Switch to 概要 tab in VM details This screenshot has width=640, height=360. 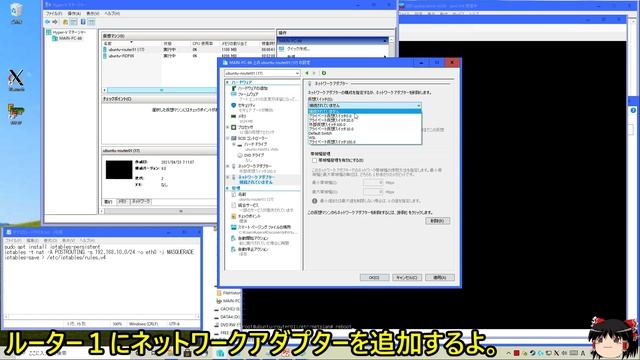point(108,202)
